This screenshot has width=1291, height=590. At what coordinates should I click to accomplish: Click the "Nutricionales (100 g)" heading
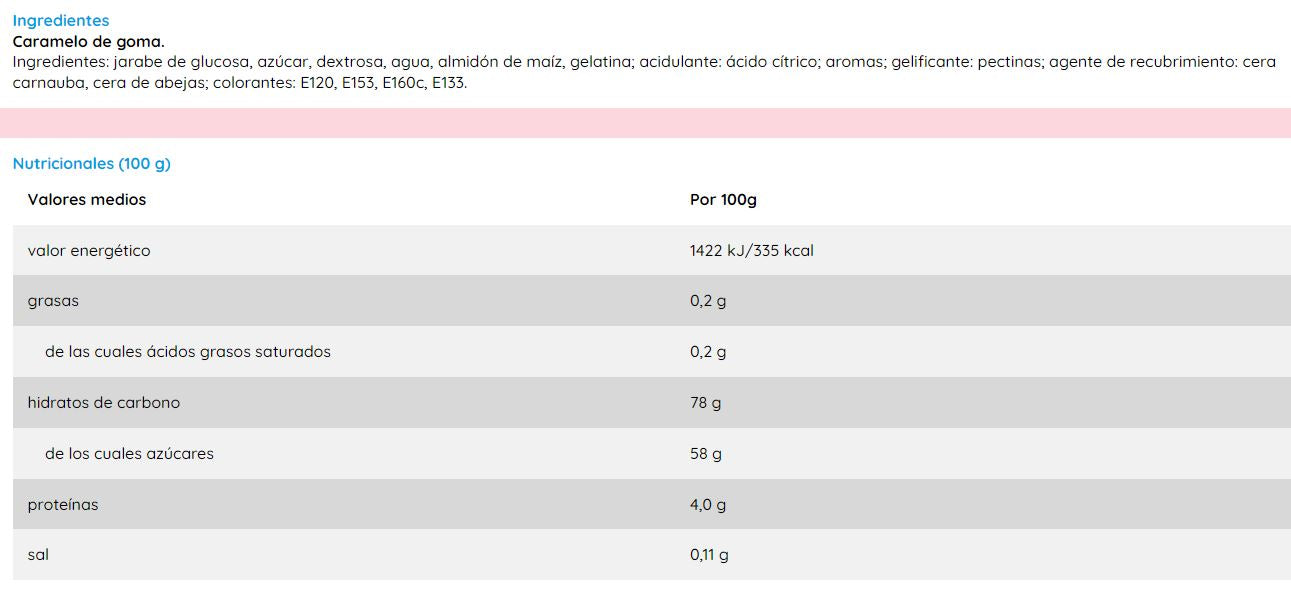click(x=92, y=164)
